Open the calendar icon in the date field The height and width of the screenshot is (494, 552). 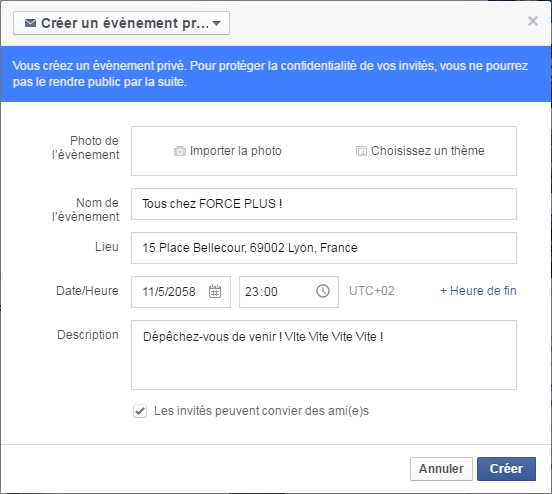[215, 292]
